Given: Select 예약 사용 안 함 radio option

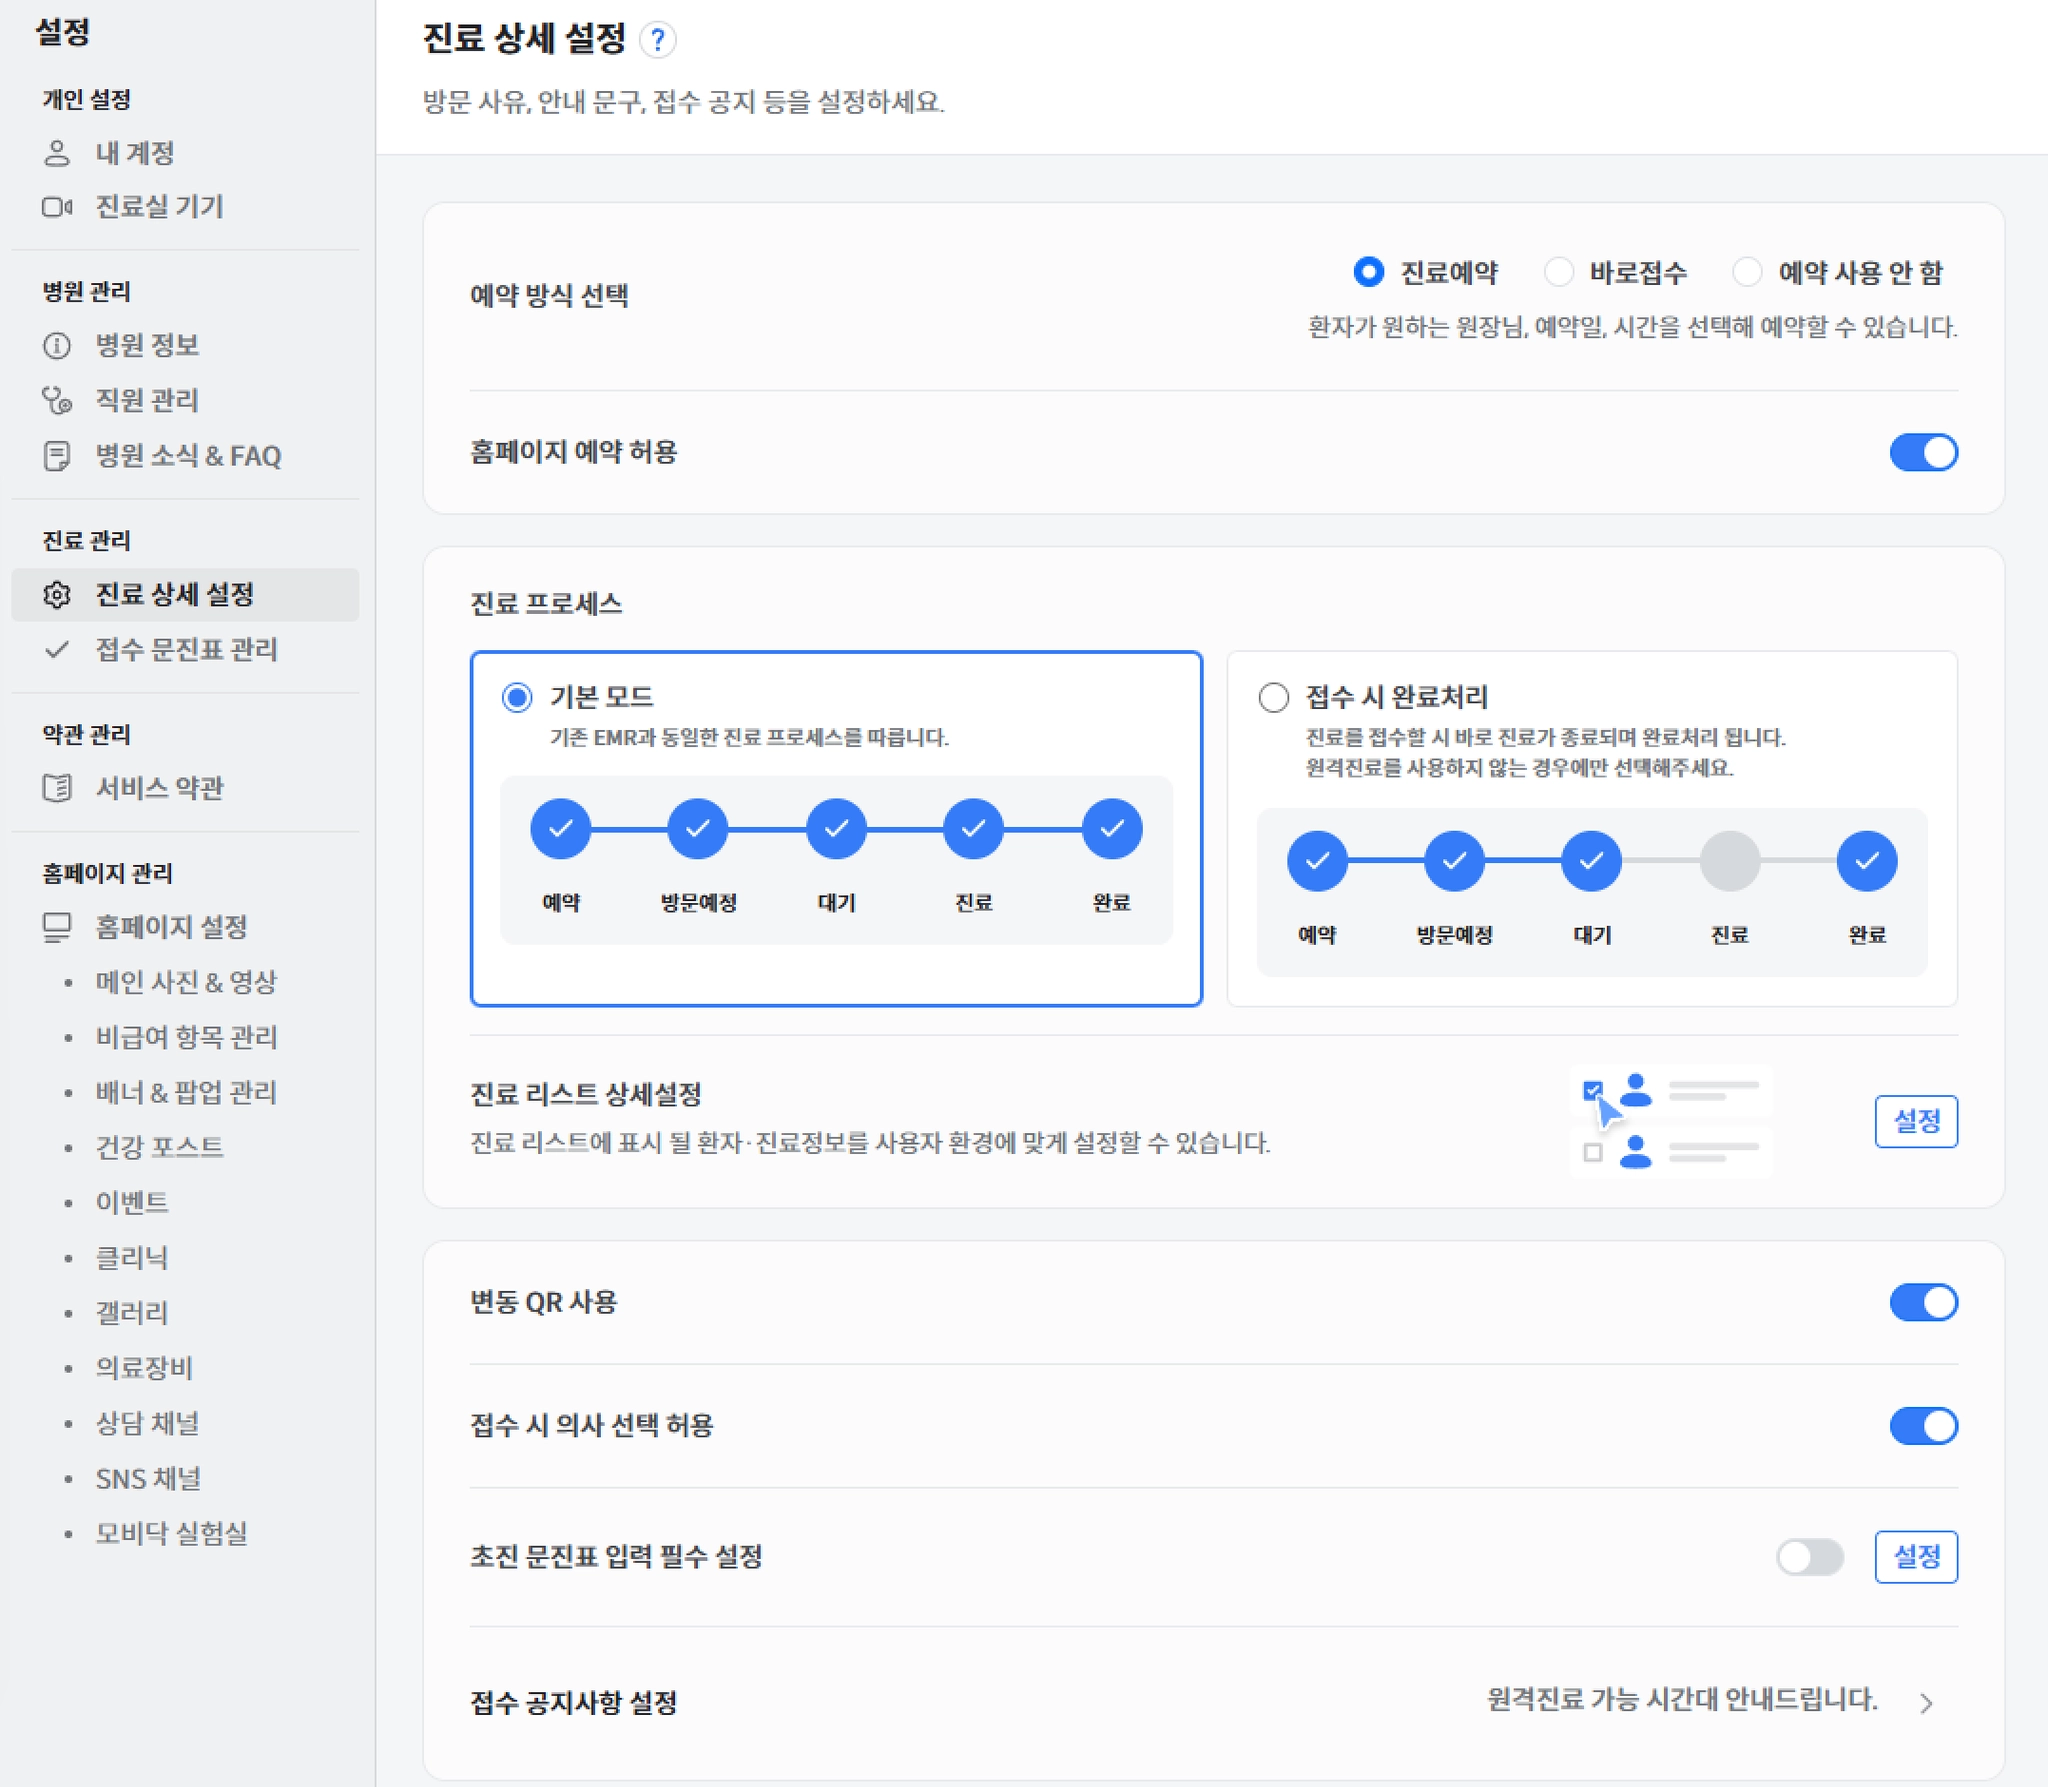Looking at the screenshot, I should coord(1746,272).
